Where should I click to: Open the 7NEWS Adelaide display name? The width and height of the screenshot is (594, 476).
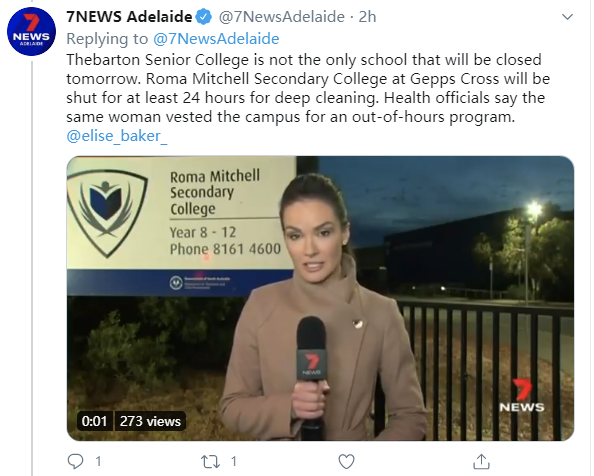pyautogui.click(x=129, y=17)
